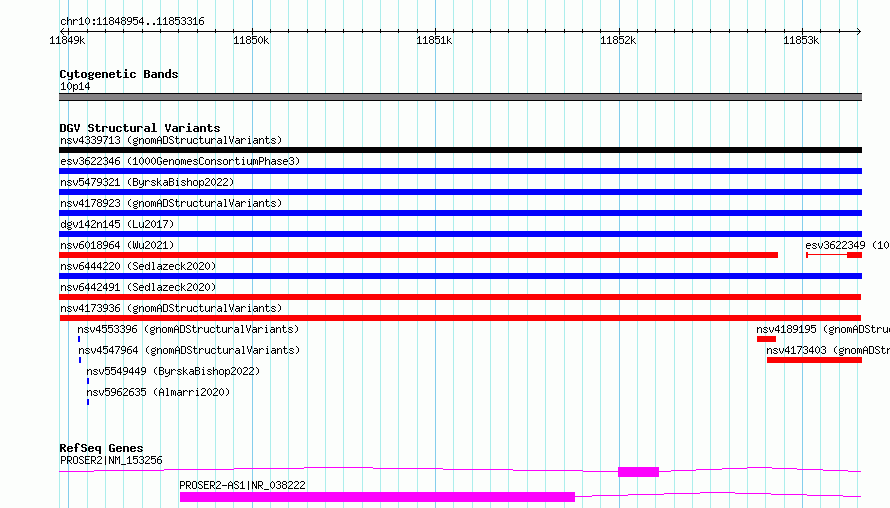Click the nsv6018964 Wu2021 label

(117, 245)
